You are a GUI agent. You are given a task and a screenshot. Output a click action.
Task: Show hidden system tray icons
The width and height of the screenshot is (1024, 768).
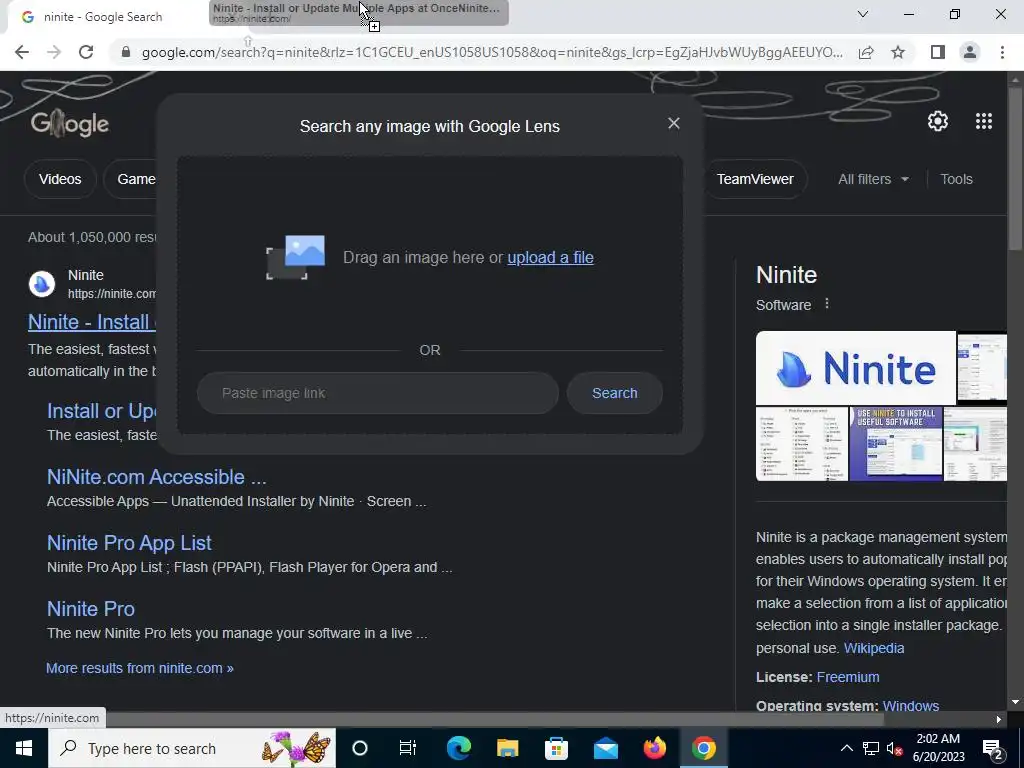point(846,748)
